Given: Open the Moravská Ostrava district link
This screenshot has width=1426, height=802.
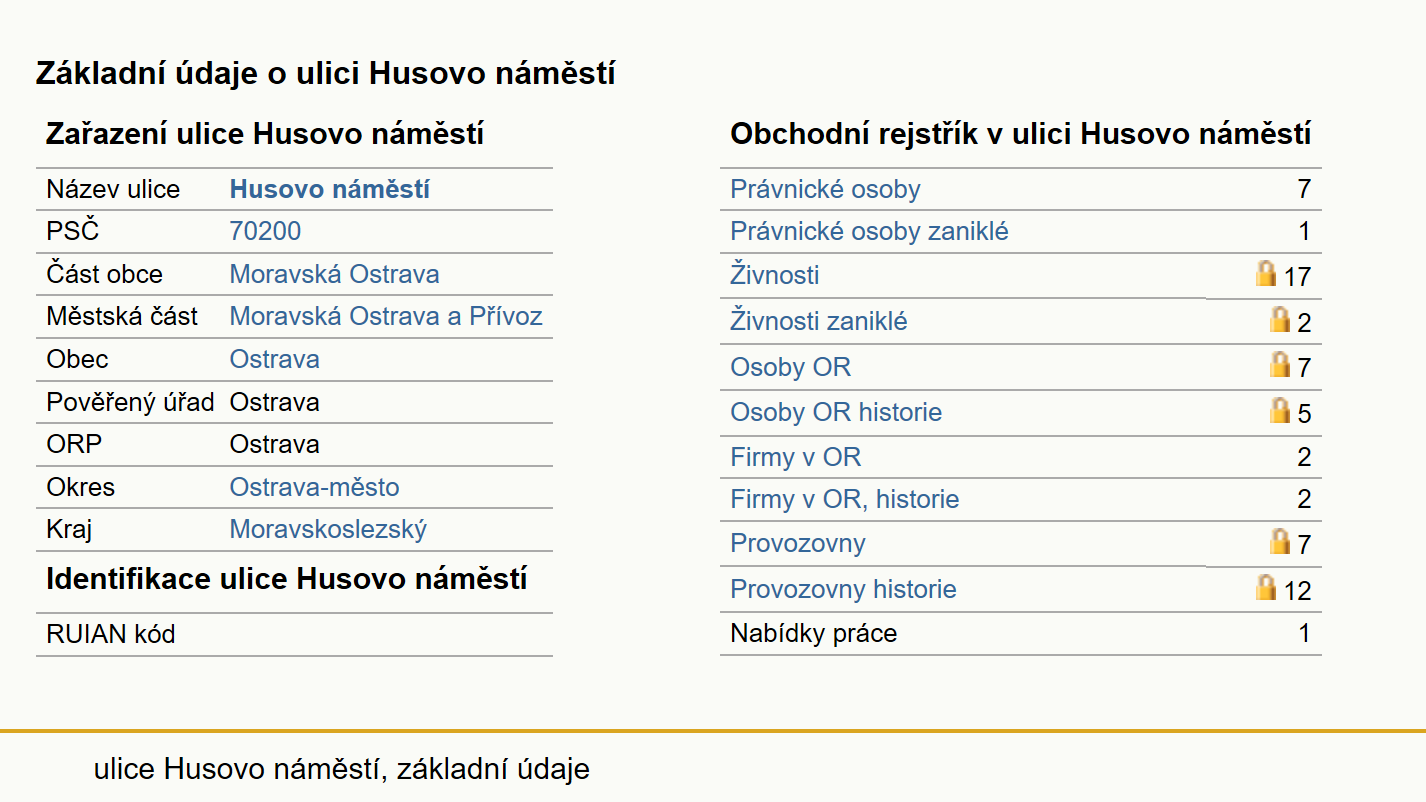Looking at the screenshot, I should [x=335, y=274].
